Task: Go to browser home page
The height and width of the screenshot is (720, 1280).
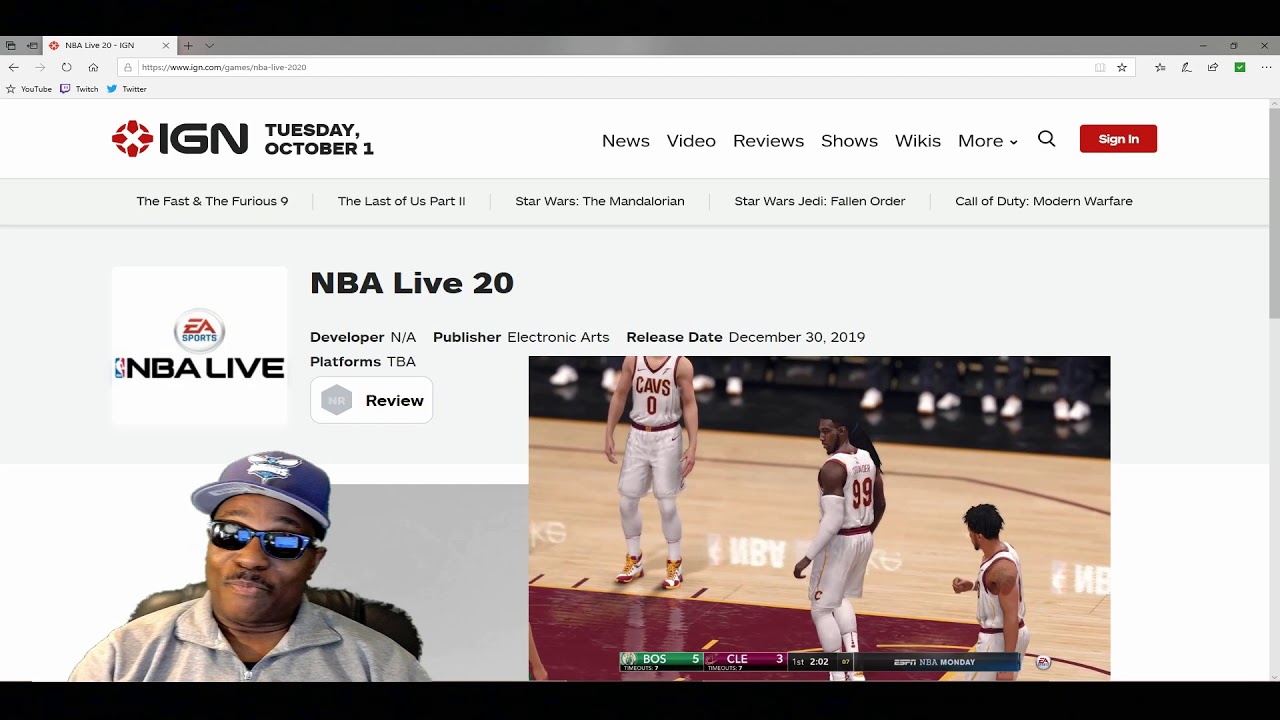Action: (x=93, y=67)
